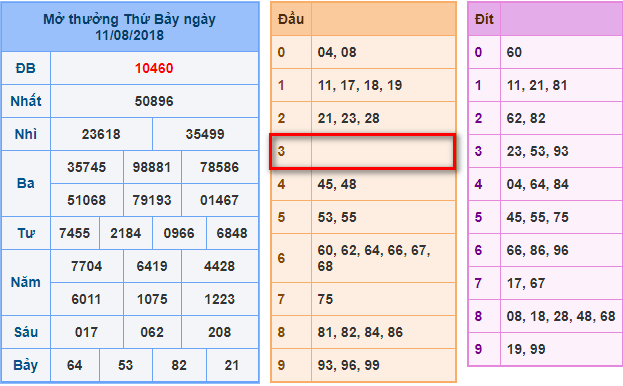Select Đít row values 45, 55, 75
Image resolution: width=623 pixels, height=386 pixels.
537,217
